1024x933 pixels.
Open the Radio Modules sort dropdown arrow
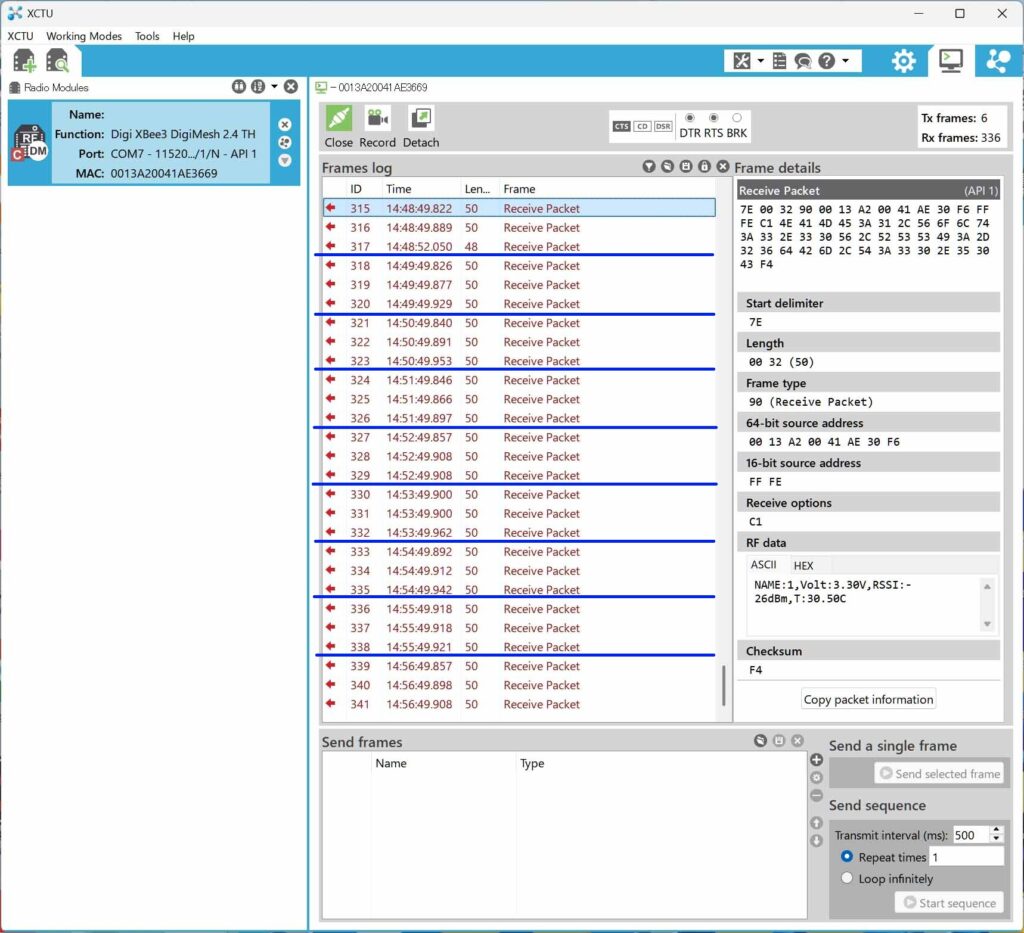coord(274,86)
